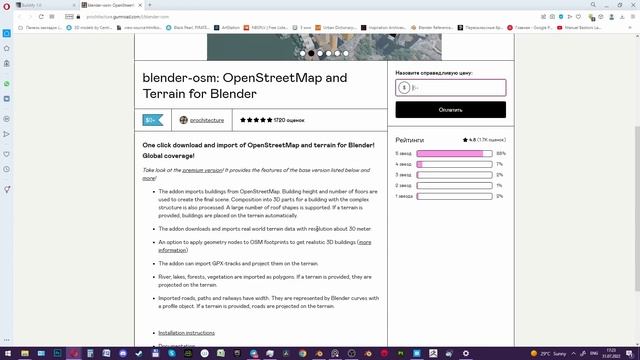The image size is (640, 360).
Task: Select the first carousel dot
Action: click(x=302, y=53)
